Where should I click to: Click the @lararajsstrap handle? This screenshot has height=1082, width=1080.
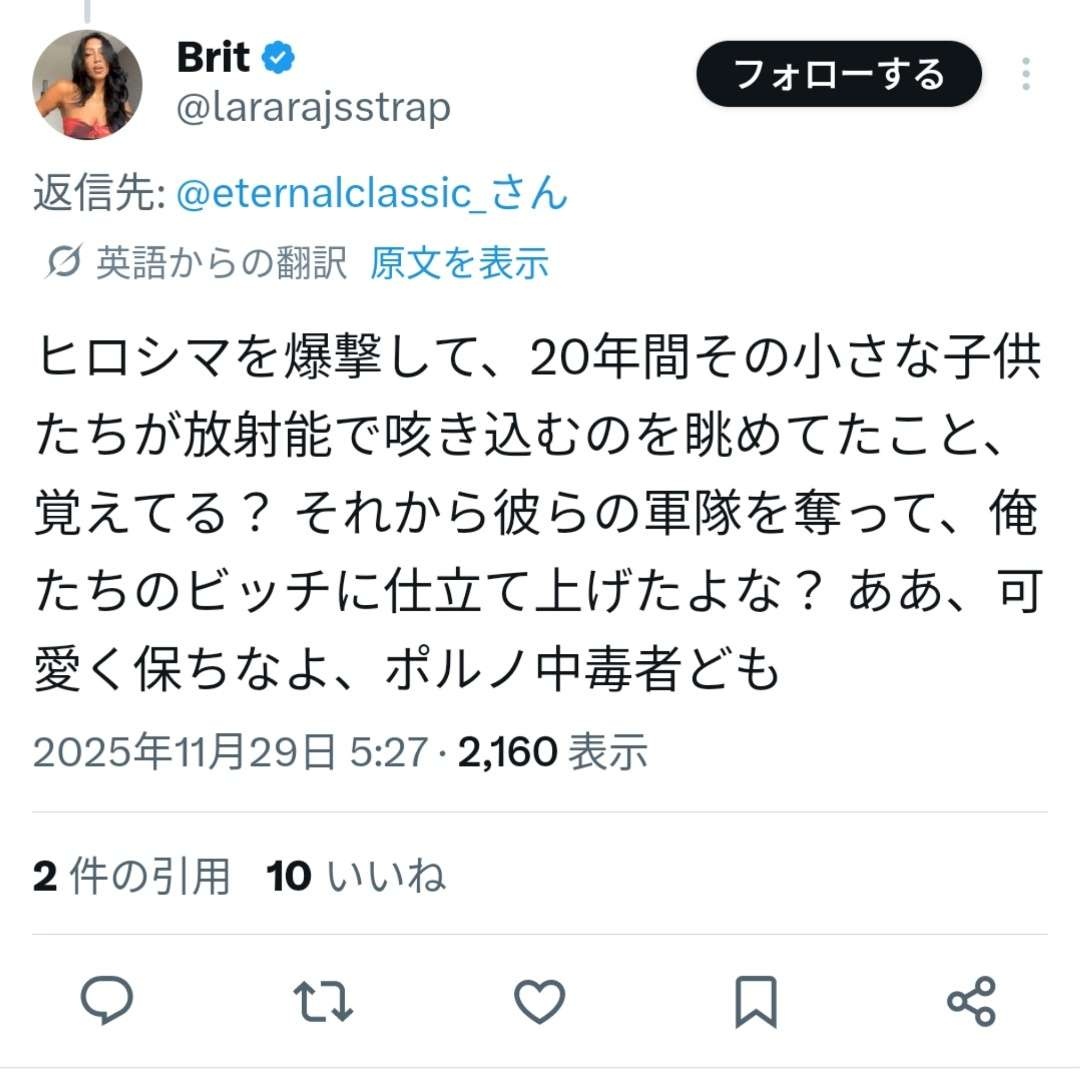click(x=313, y=109)
